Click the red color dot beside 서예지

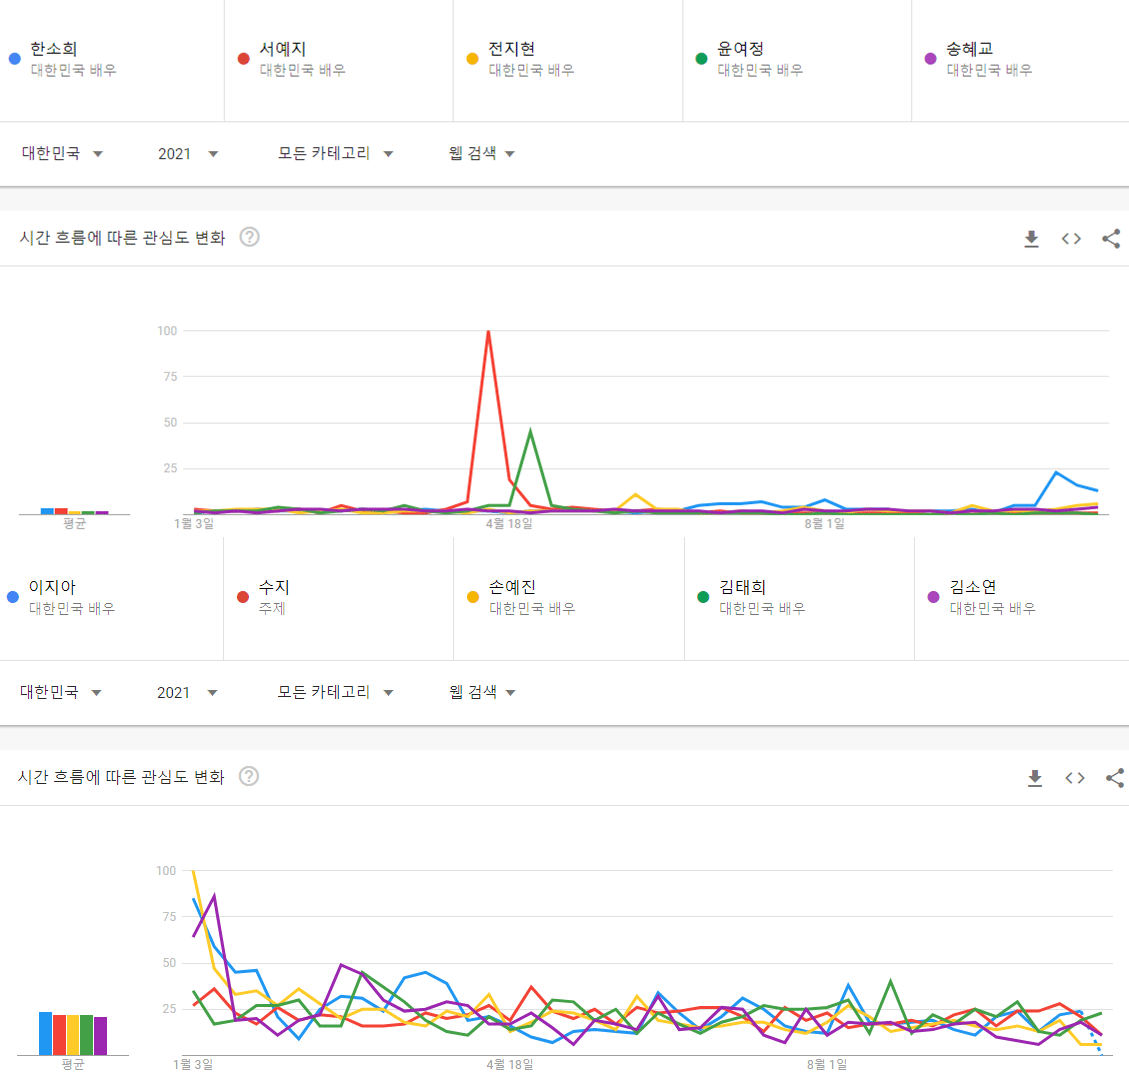pos(243,59)
